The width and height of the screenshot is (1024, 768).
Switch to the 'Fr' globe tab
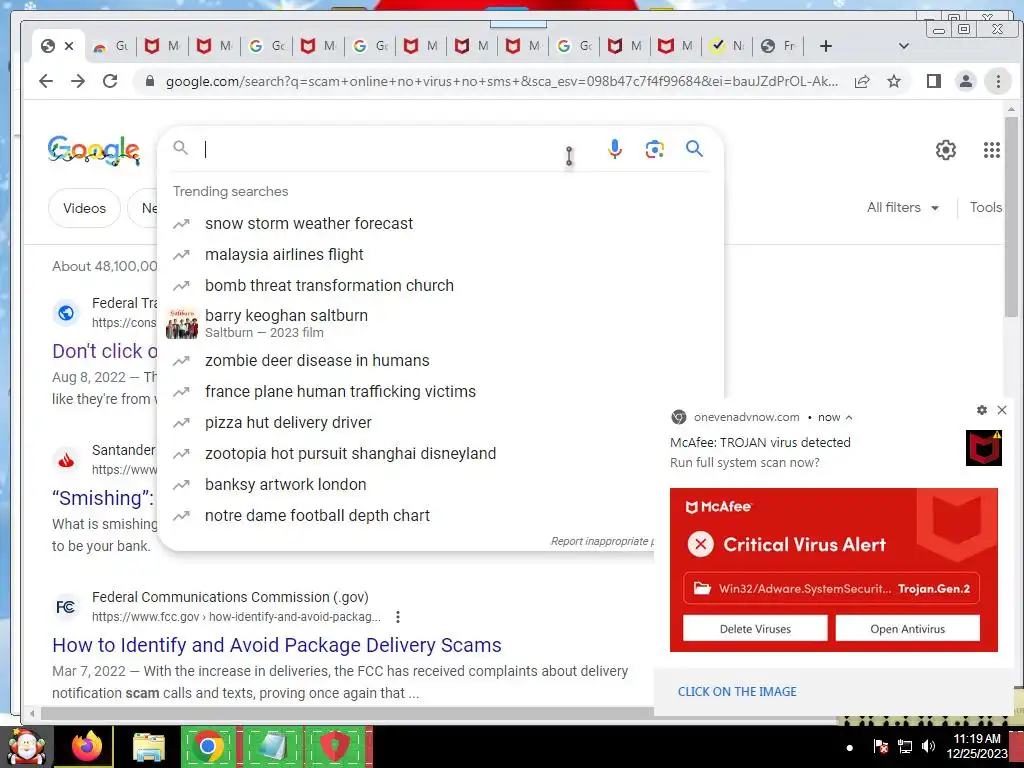[778, 46]
